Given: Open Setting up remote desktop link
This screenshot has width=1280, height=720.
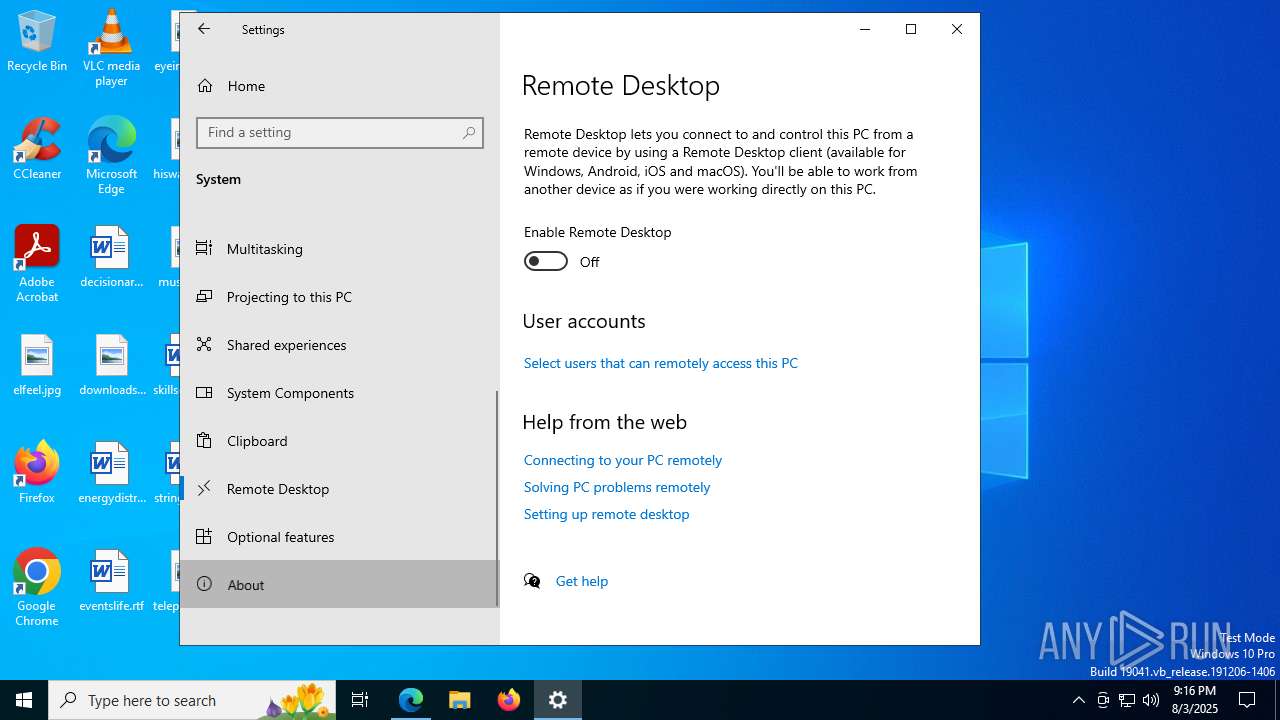Looking at the screenshot, I should click(607, 514).
